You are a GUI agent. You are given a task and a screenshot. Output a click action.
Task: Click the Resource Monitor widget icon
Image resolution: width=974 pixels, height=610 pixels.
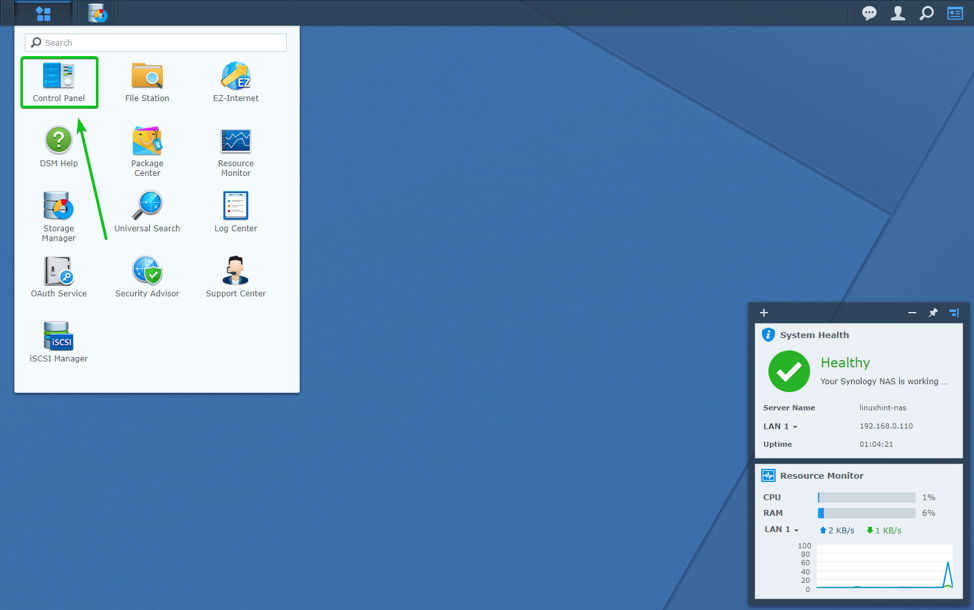coord(768,476)
